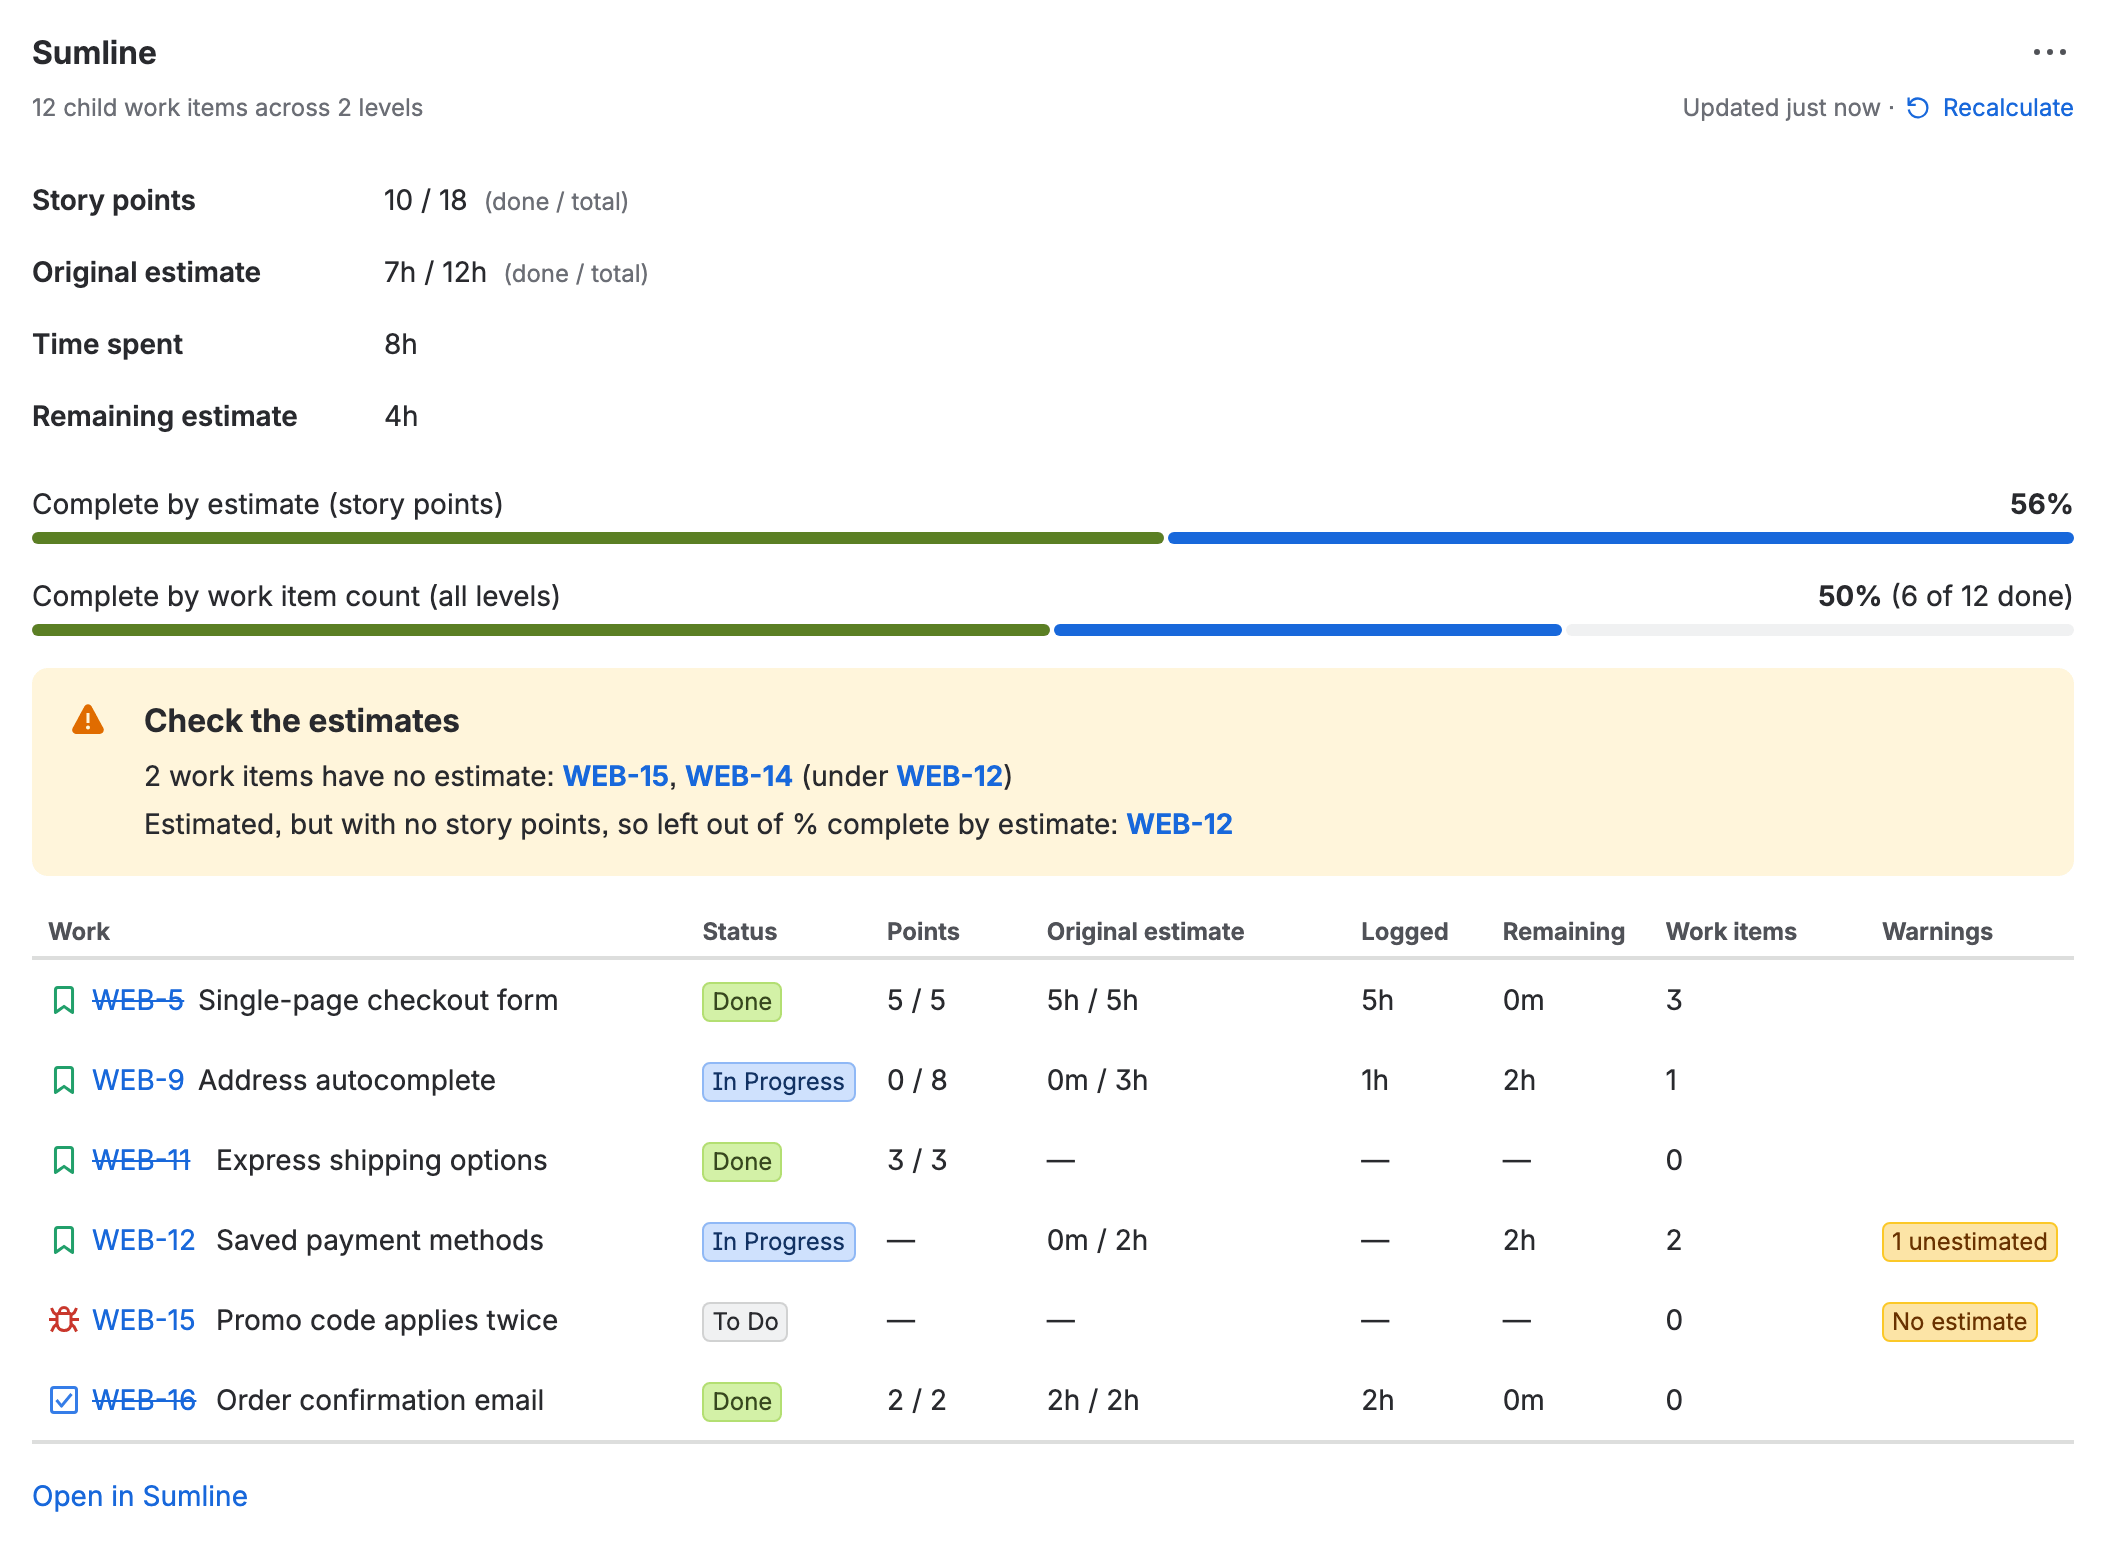This screenshot has width=2106, height=1548.
Task: Open work item WEB-9 in the table
Action: pyautogui.click(x=138, y=1080)
